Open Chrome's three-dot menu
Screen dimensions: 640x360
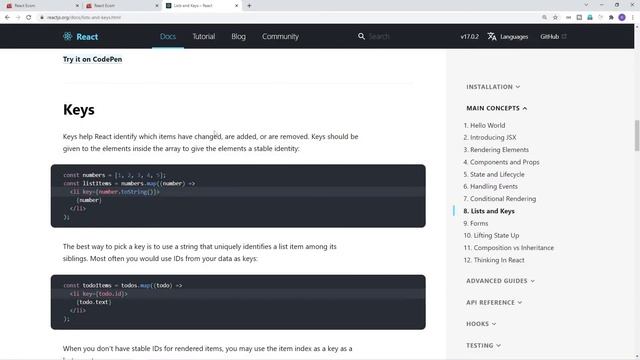633,18
